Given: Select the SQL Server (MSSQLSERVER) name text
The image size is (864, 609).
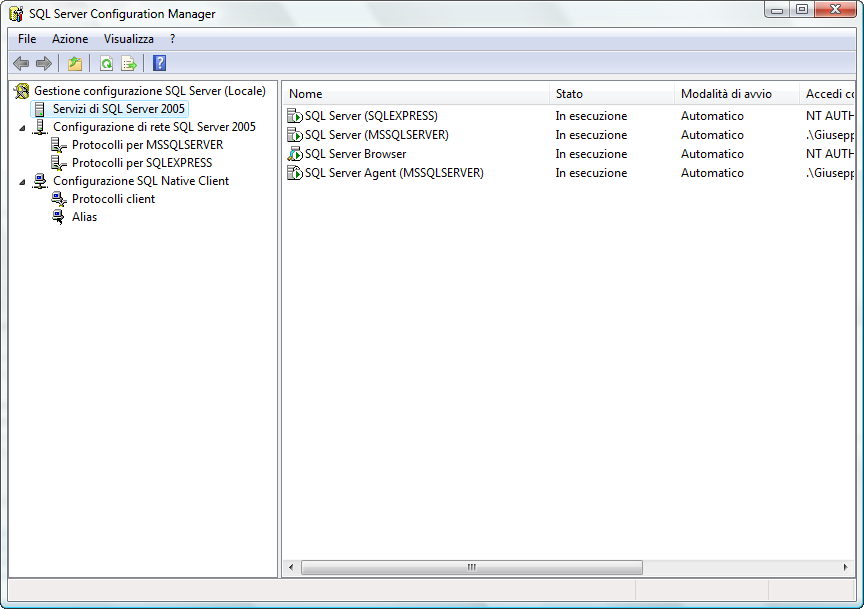Looking at the screenshot, I should (377, 134).
